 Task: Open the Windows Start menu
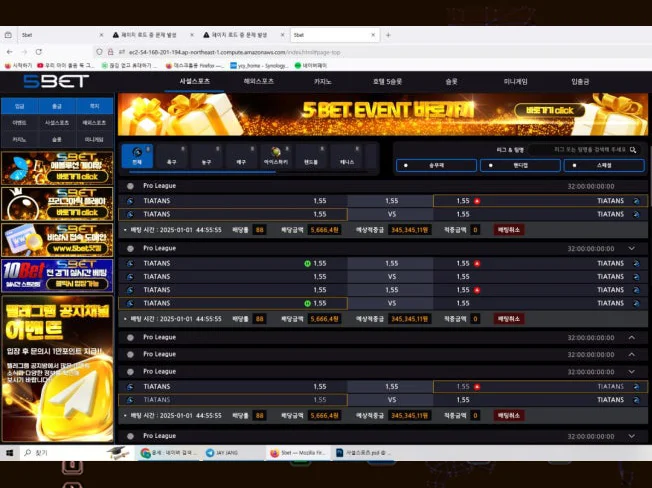pos(10,453)
